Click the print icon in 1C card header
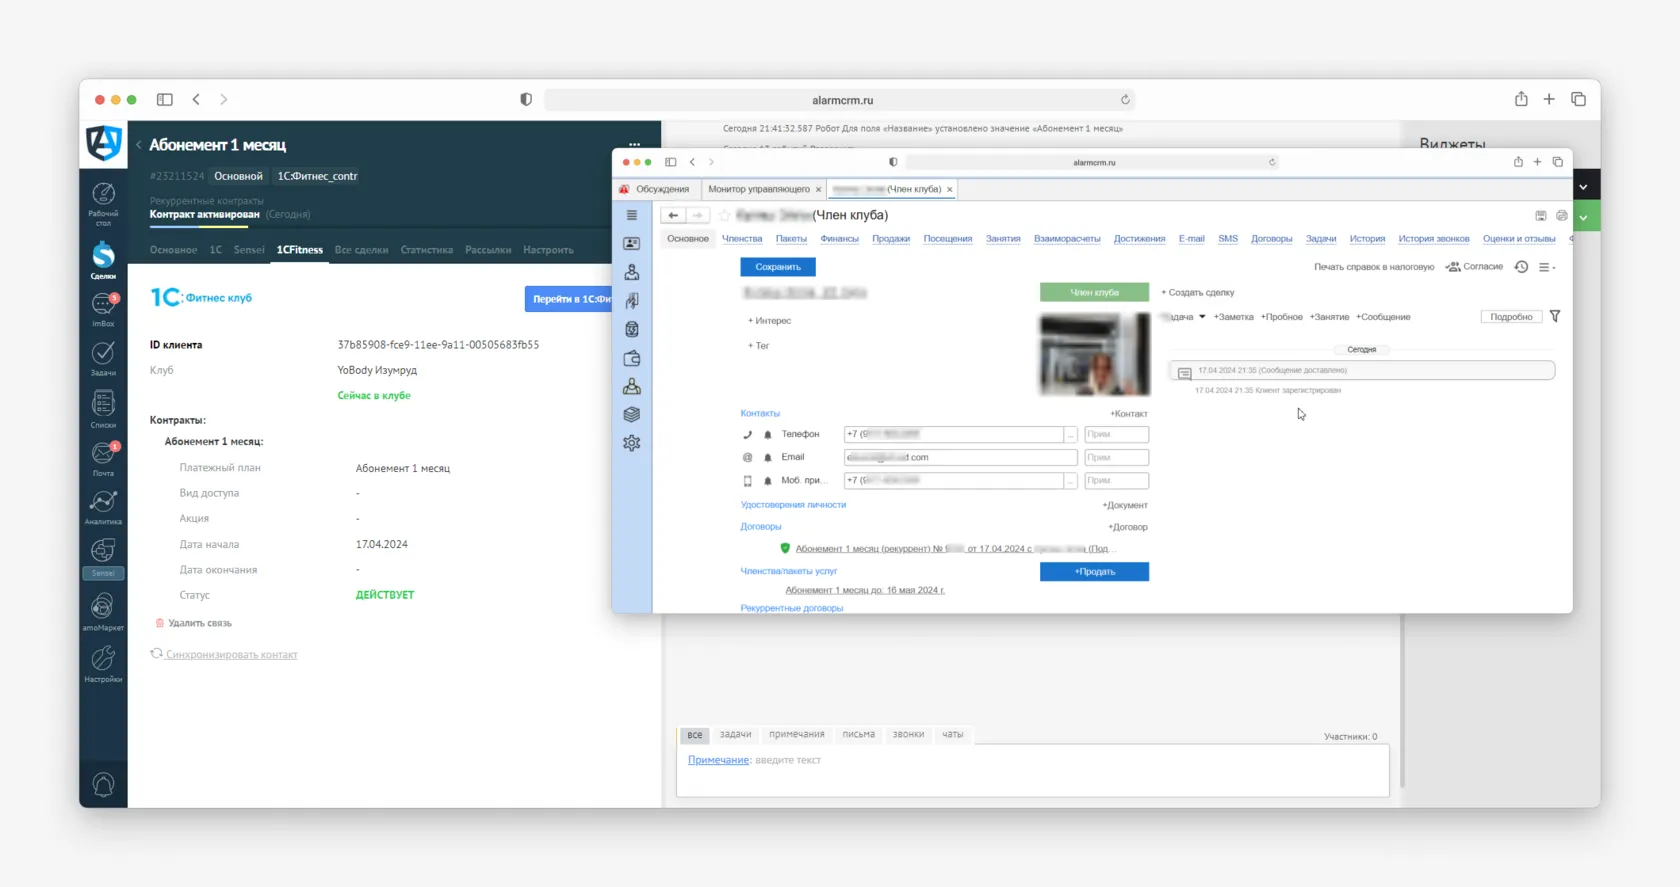This screenshot has height=887, width=1680. [x=1561, y=215]
